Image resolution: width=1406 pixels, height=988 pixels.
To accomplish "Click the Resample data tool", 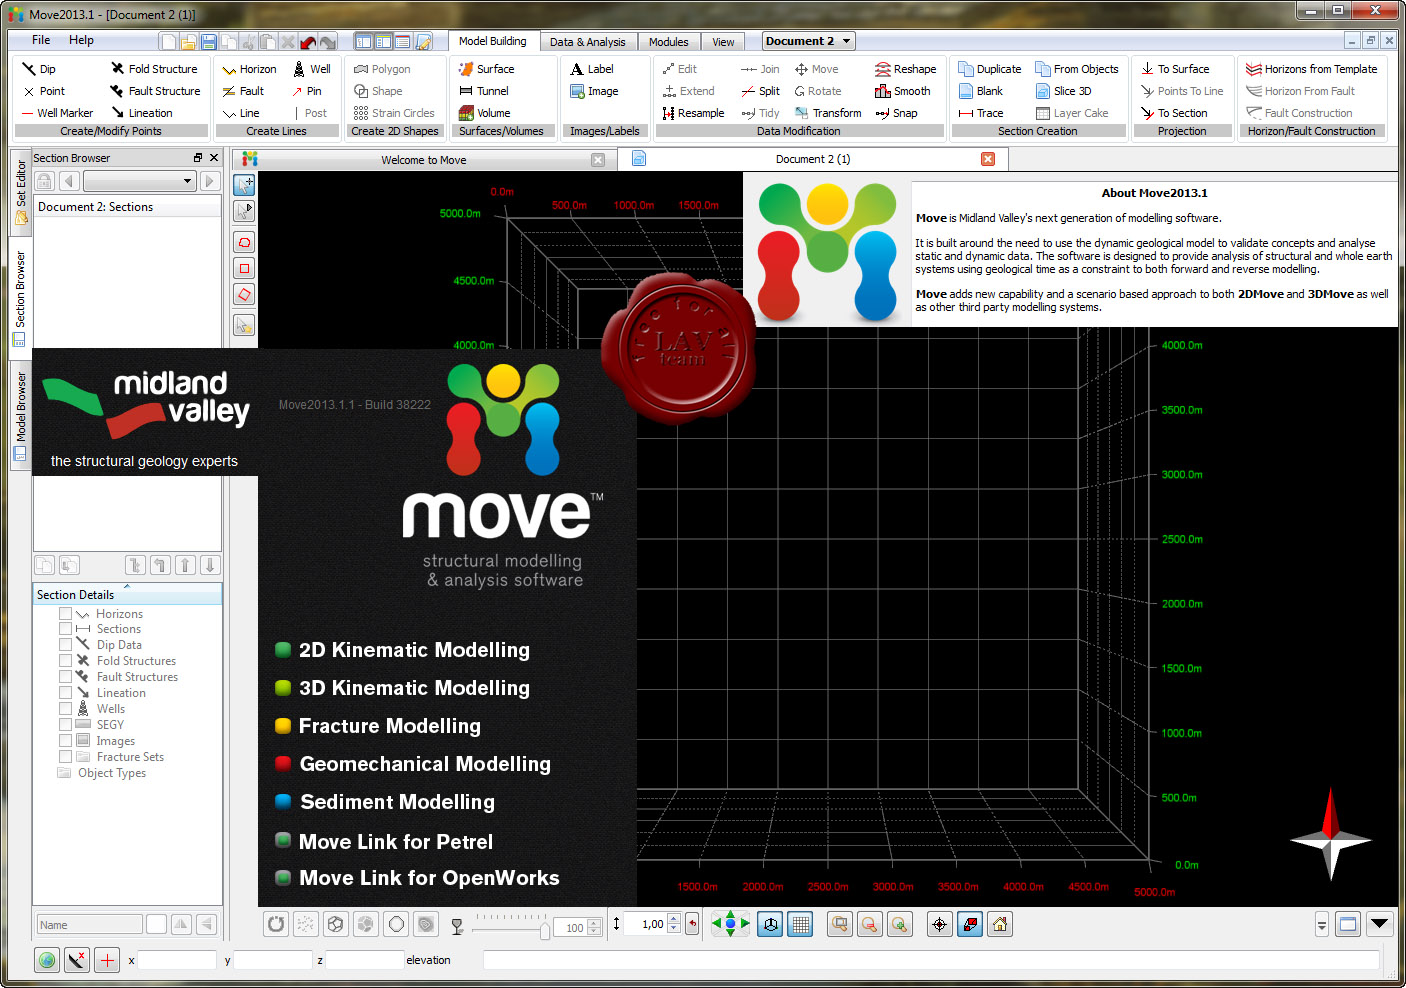I will [x=693, y=113].
